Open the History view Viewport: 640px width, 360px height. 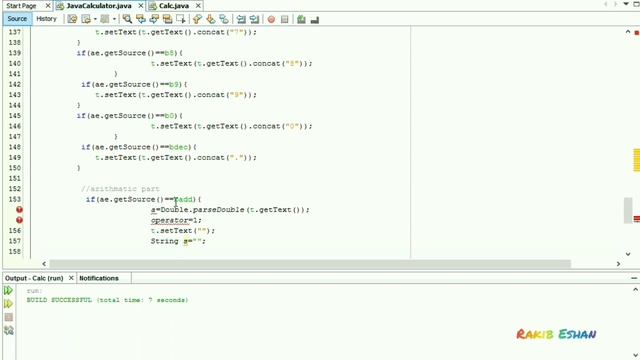[46, 19]
